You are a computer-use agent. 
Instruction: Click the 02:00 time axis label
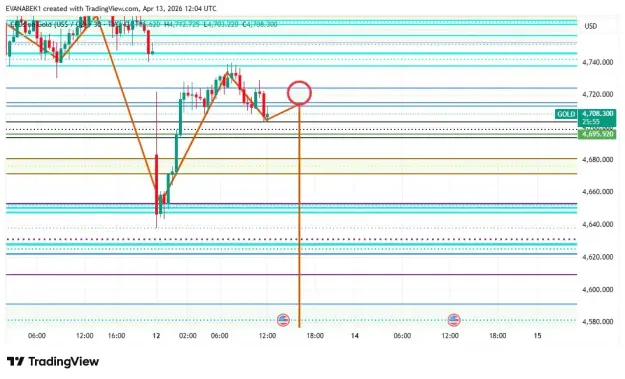coord(188,336)
